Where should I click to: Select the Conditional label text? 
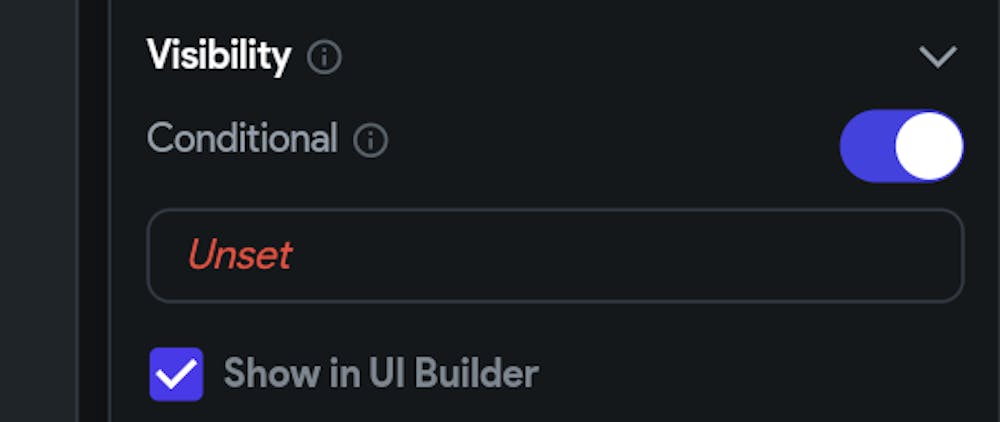(242, 139)
